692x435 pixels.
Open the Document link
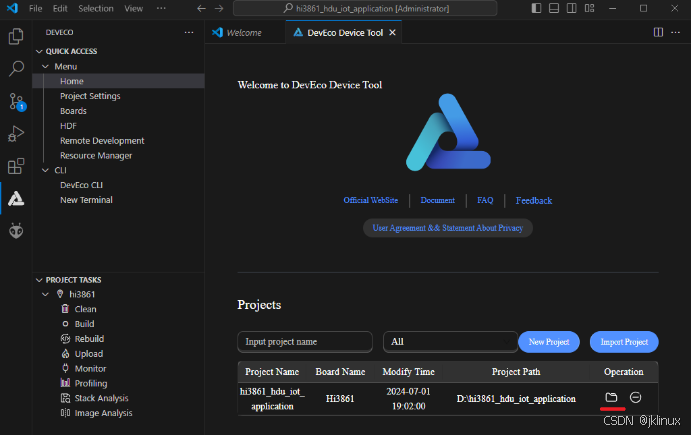437,200
